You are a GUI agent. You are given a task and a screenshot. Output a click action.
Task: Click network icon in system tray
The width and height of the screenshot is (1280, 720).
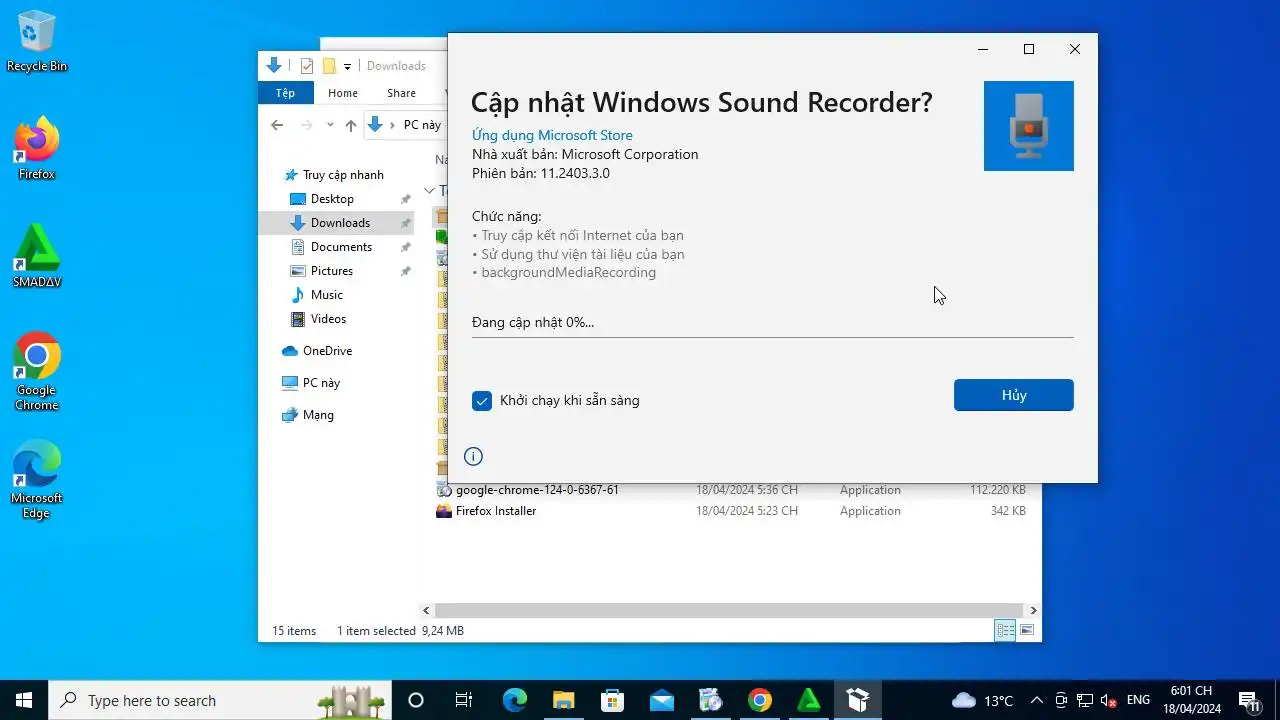pyautogui.click(x=1084, y=700)
